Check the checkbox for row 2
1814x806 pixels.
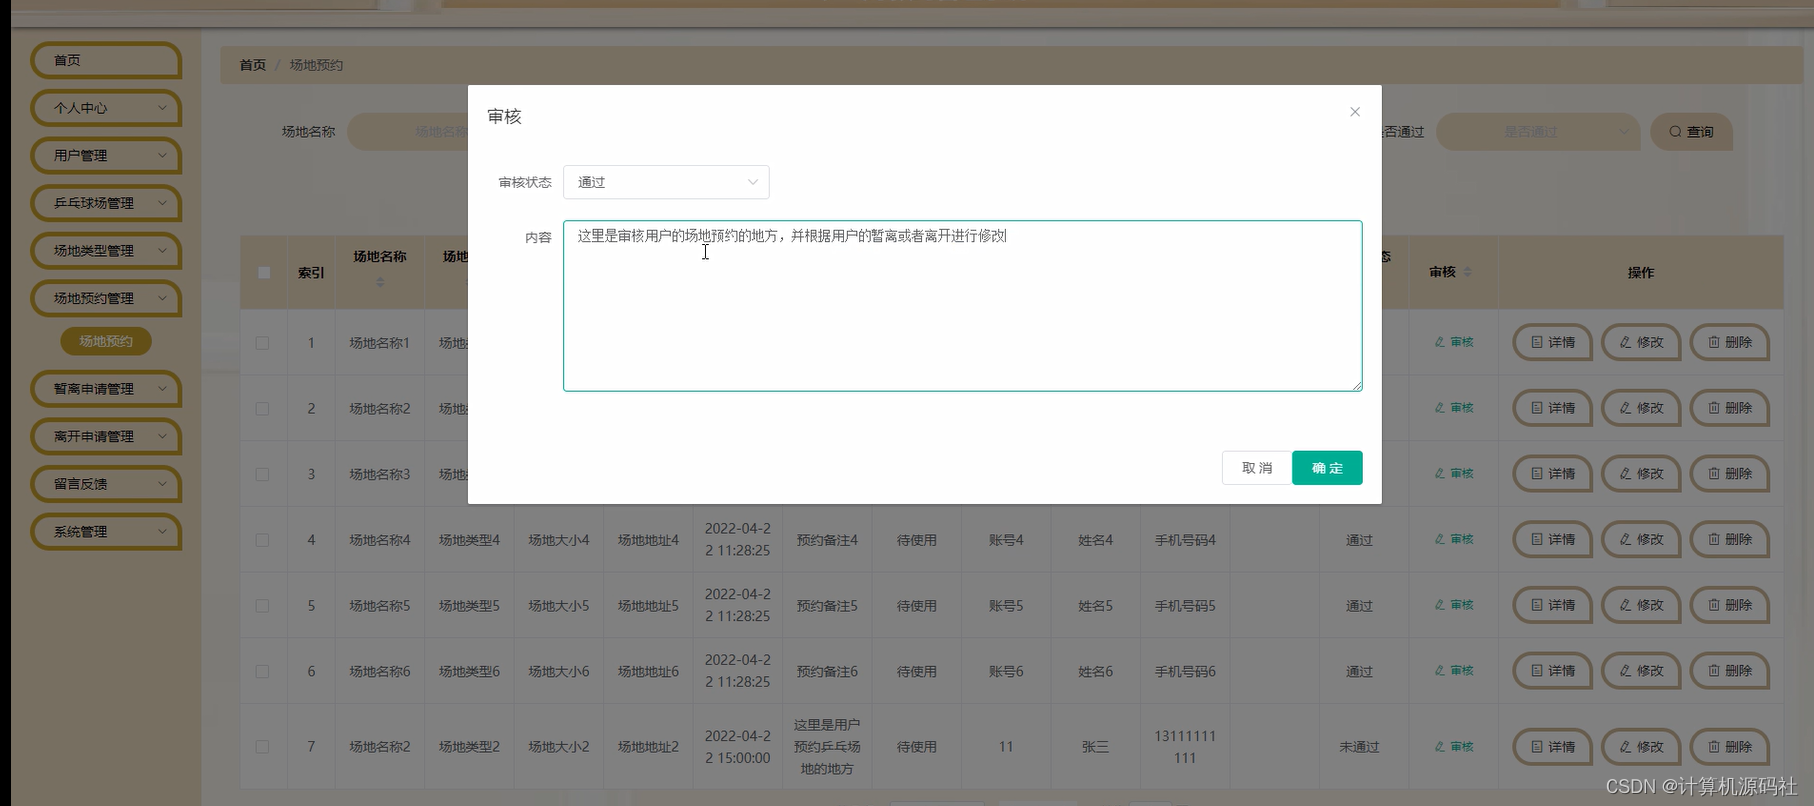[262, 408]
